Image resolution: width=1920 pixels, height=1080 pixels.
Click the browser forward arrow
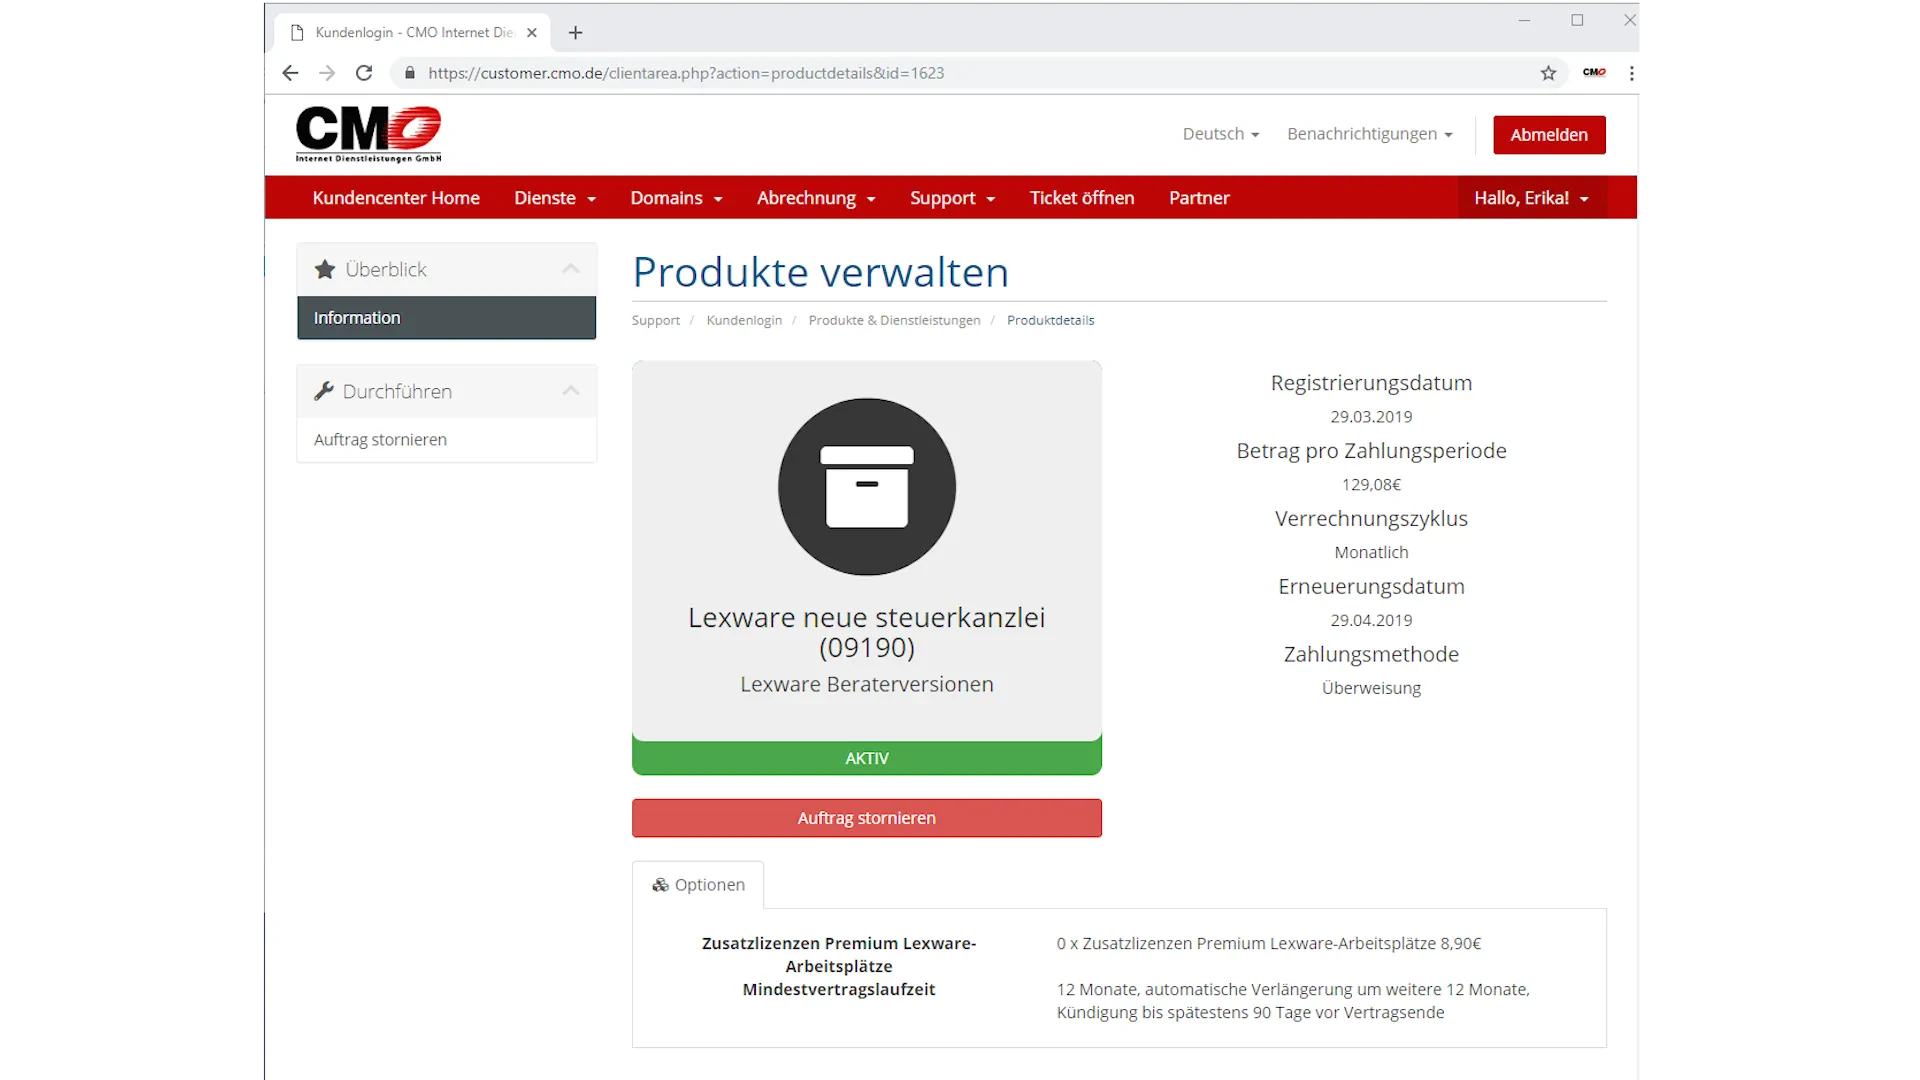click(327, 73)
